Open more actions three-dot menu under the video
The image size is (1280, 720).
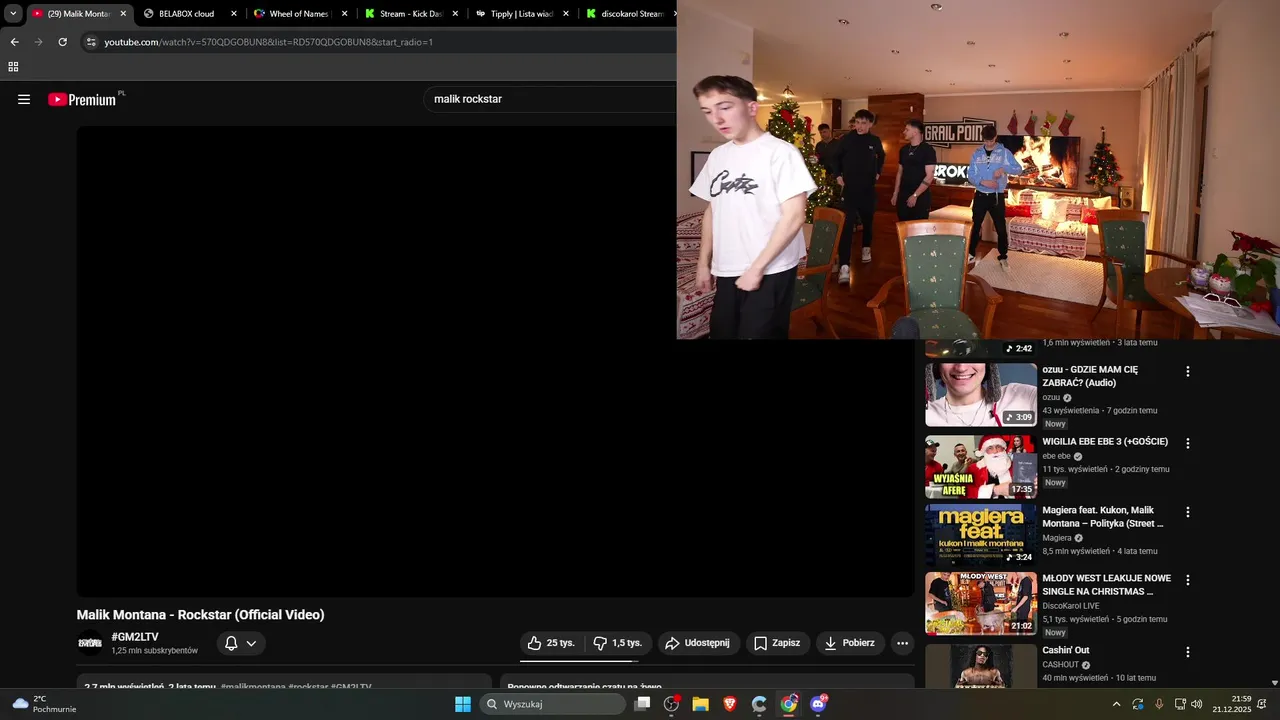tap(902, 643)
